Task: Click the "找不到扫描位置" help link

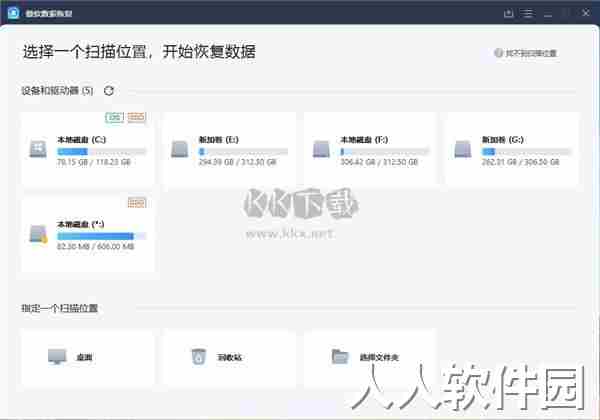Action: 525,53
